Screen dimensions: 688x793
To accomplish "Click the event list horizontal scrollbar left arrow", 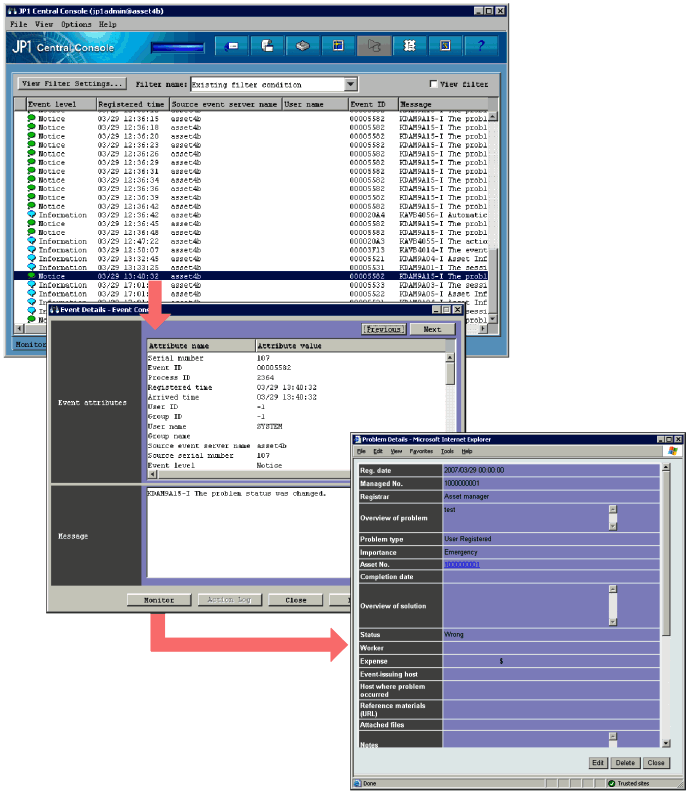I will (x=20, y=329).
